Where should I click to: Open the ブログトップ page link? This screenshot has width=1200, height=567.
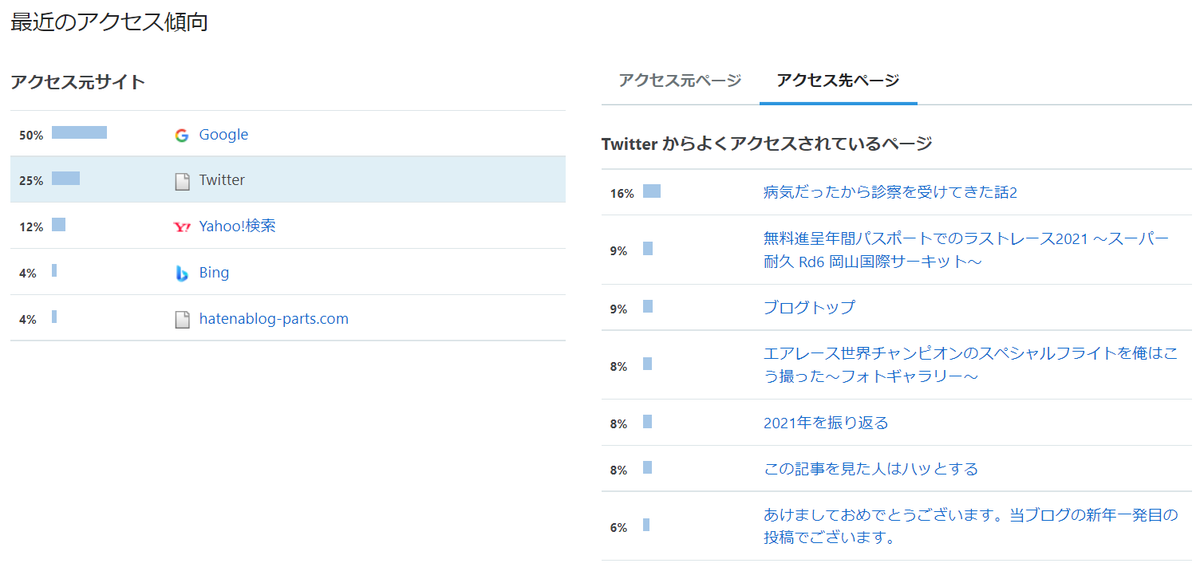(x=809, y=308)
